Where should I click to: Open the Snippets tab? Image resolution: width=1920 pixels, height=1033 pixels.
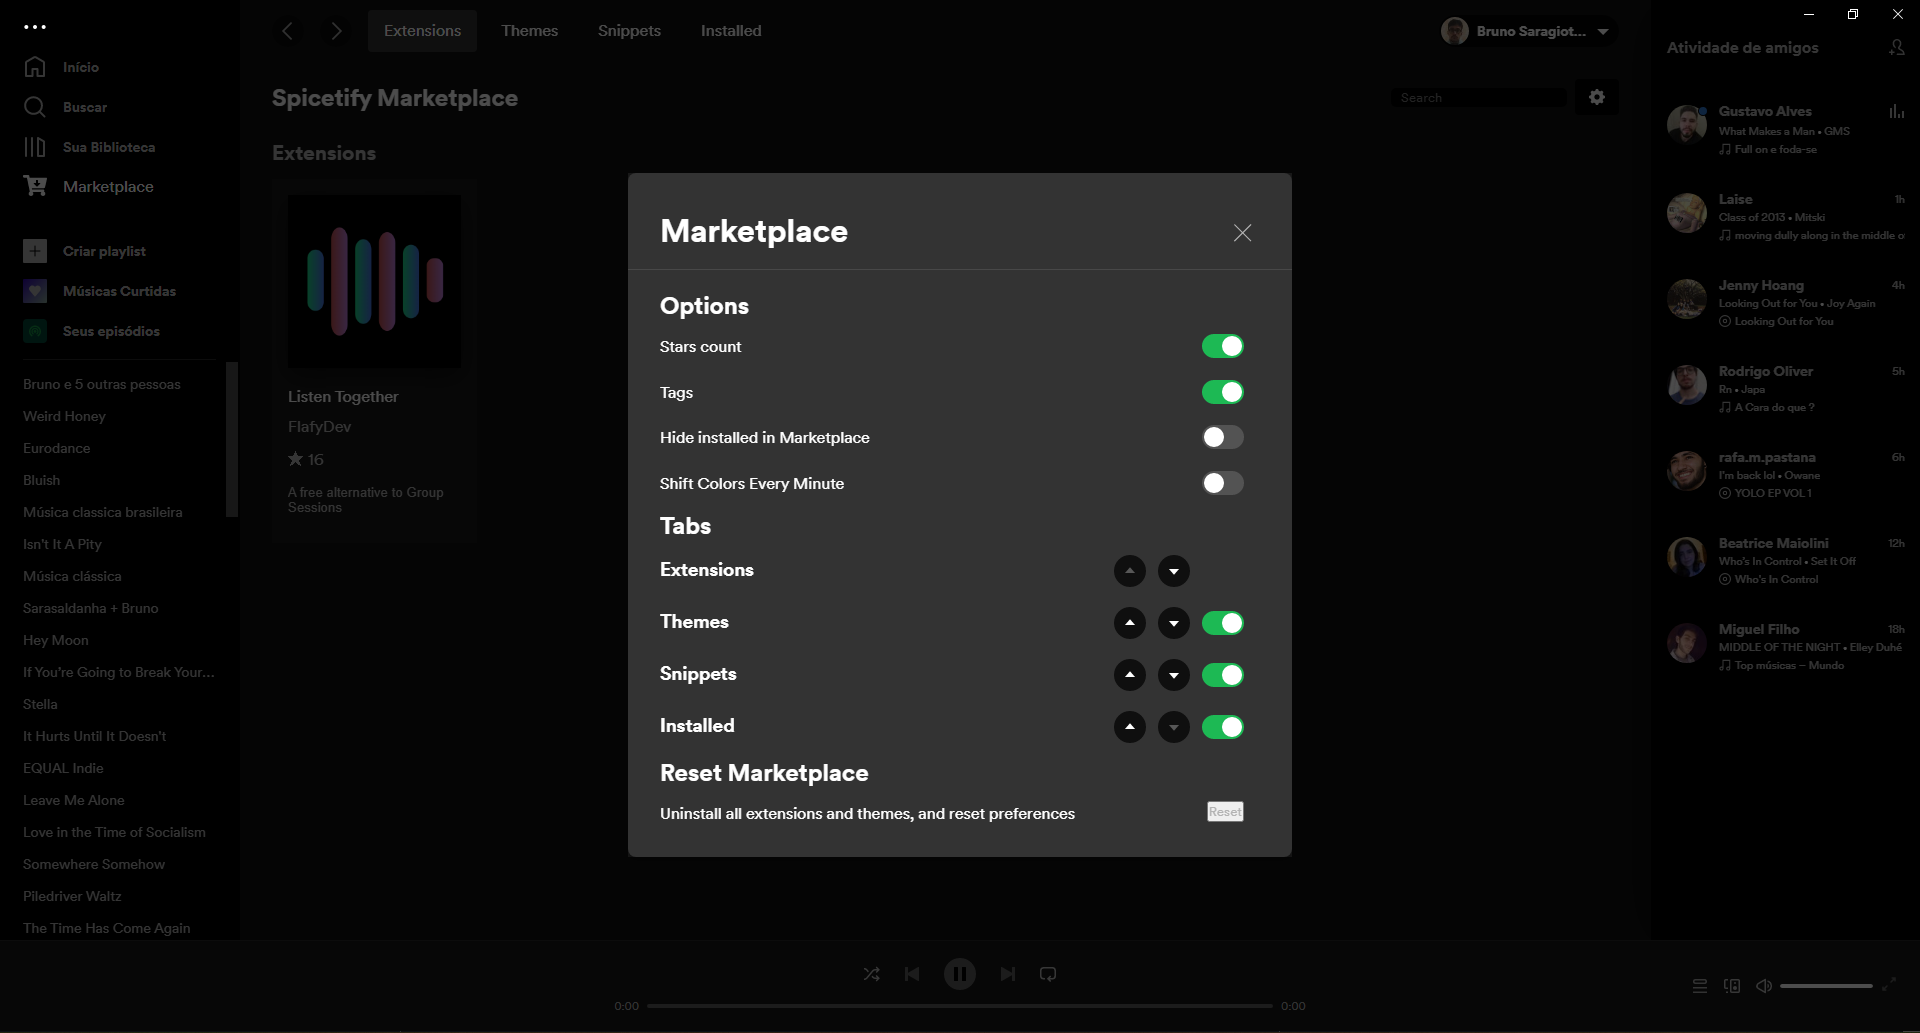[629, 30]
